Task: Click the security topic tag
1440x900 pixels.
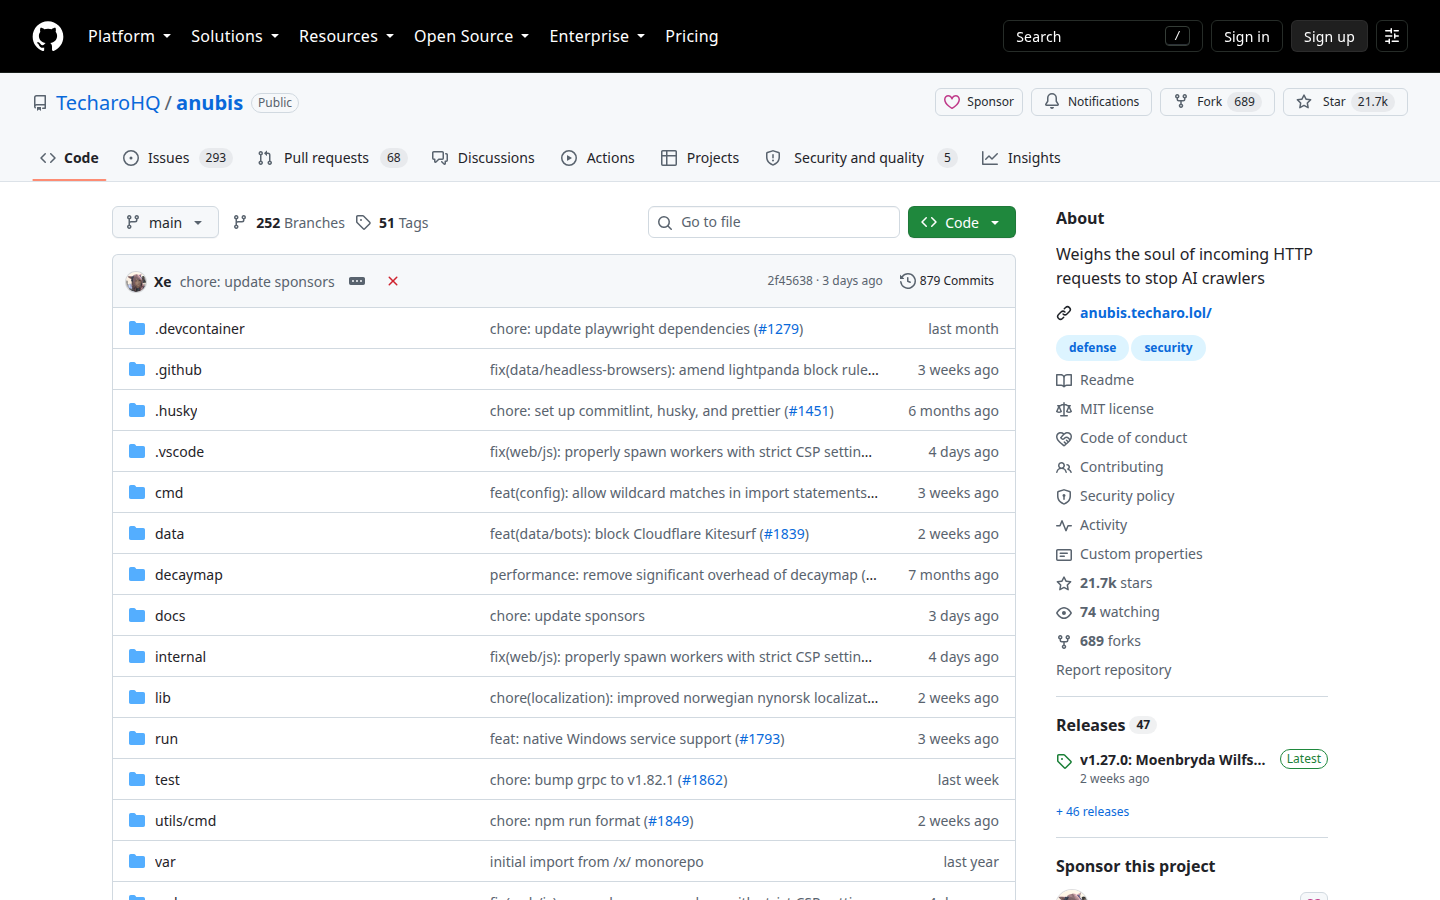Action: [x=1168, y=348]
